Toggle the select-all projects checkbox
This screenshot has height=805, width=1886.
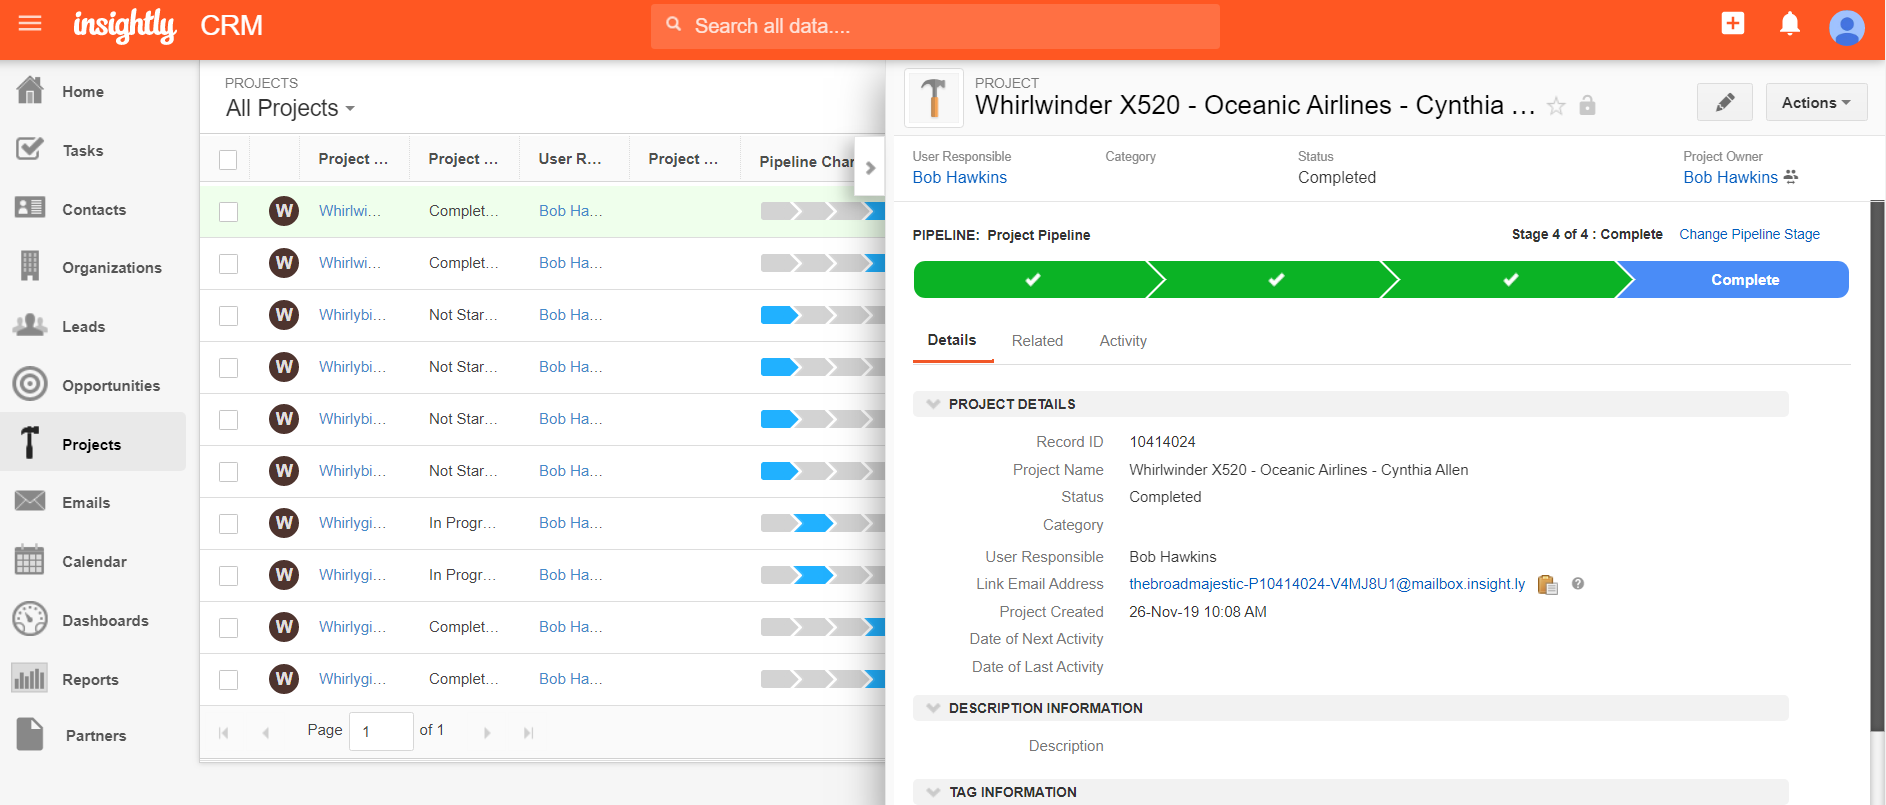[x=228, y=160]
